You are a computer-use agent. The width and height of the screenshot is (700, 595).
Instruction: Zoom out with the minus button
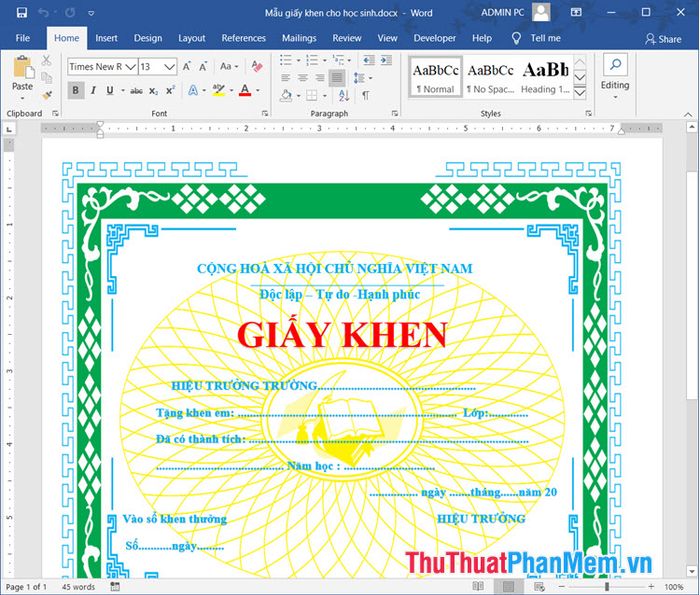point(561,586)
